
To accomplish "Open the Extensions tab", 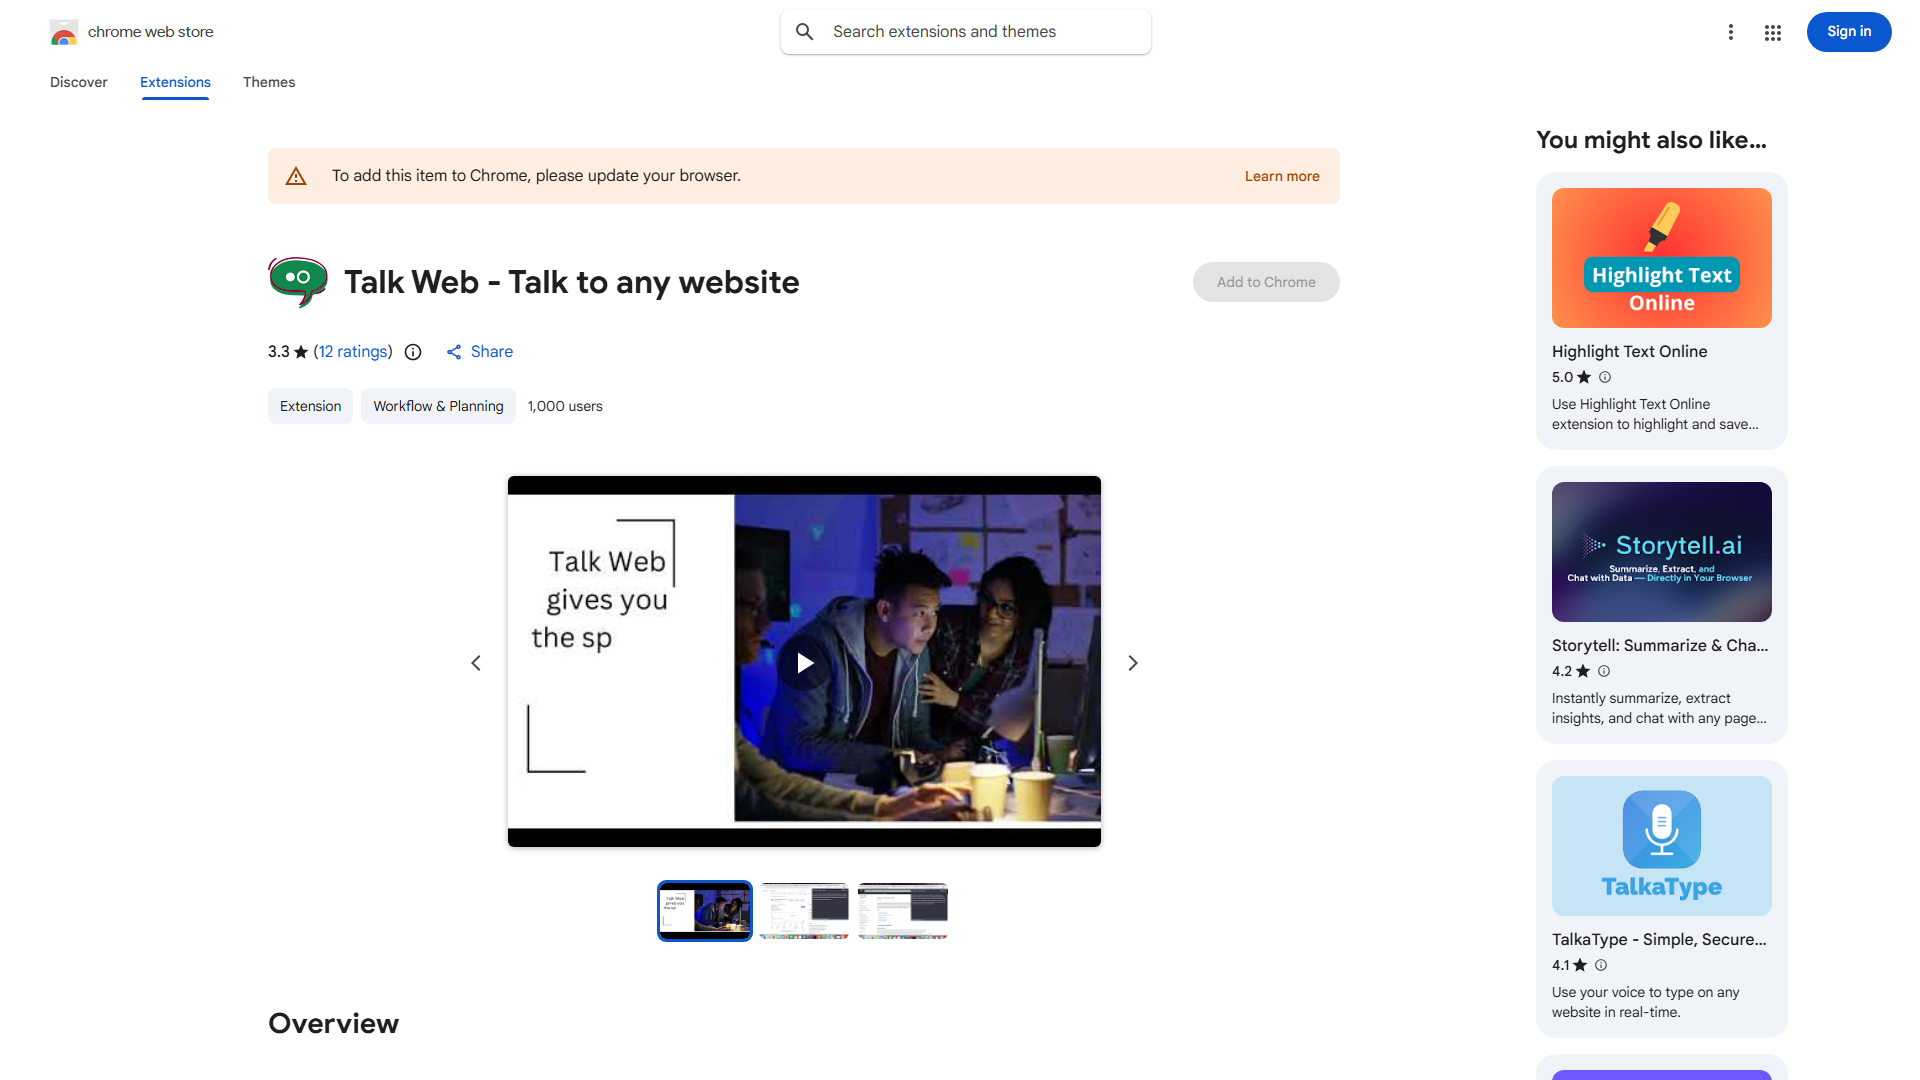I will pyautogui.click(x=175, y=82).
